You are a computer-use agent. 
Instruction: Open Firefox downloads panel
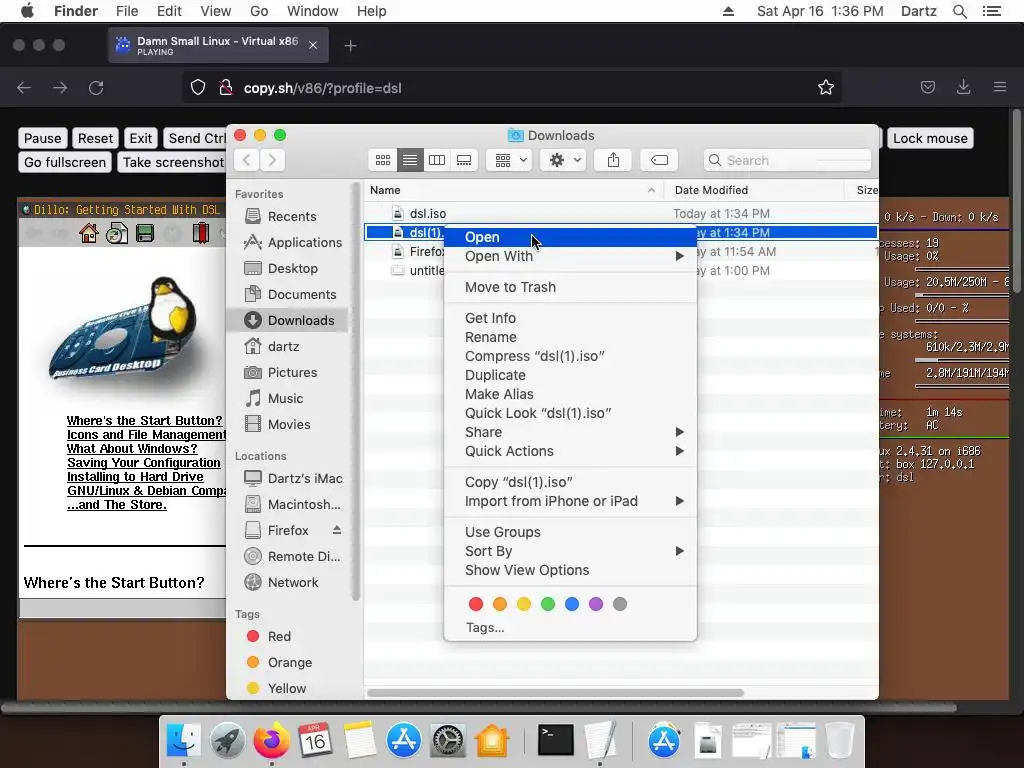(963, 87)
